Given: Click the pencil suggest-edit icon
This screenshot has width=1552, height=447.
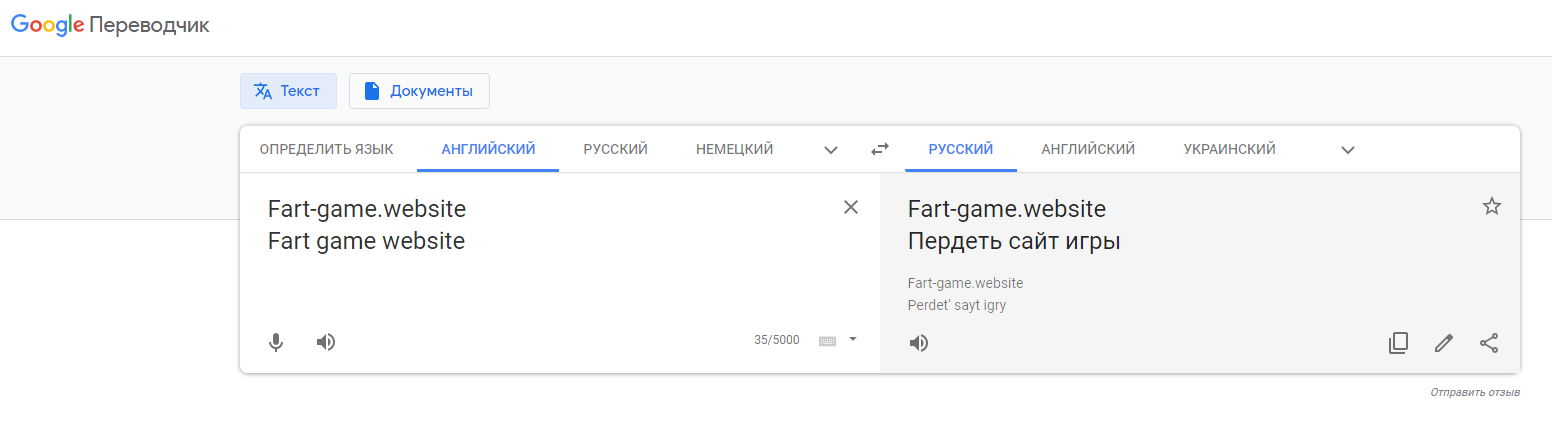Looking at the screenshot, I should [x=1443, y=343].
